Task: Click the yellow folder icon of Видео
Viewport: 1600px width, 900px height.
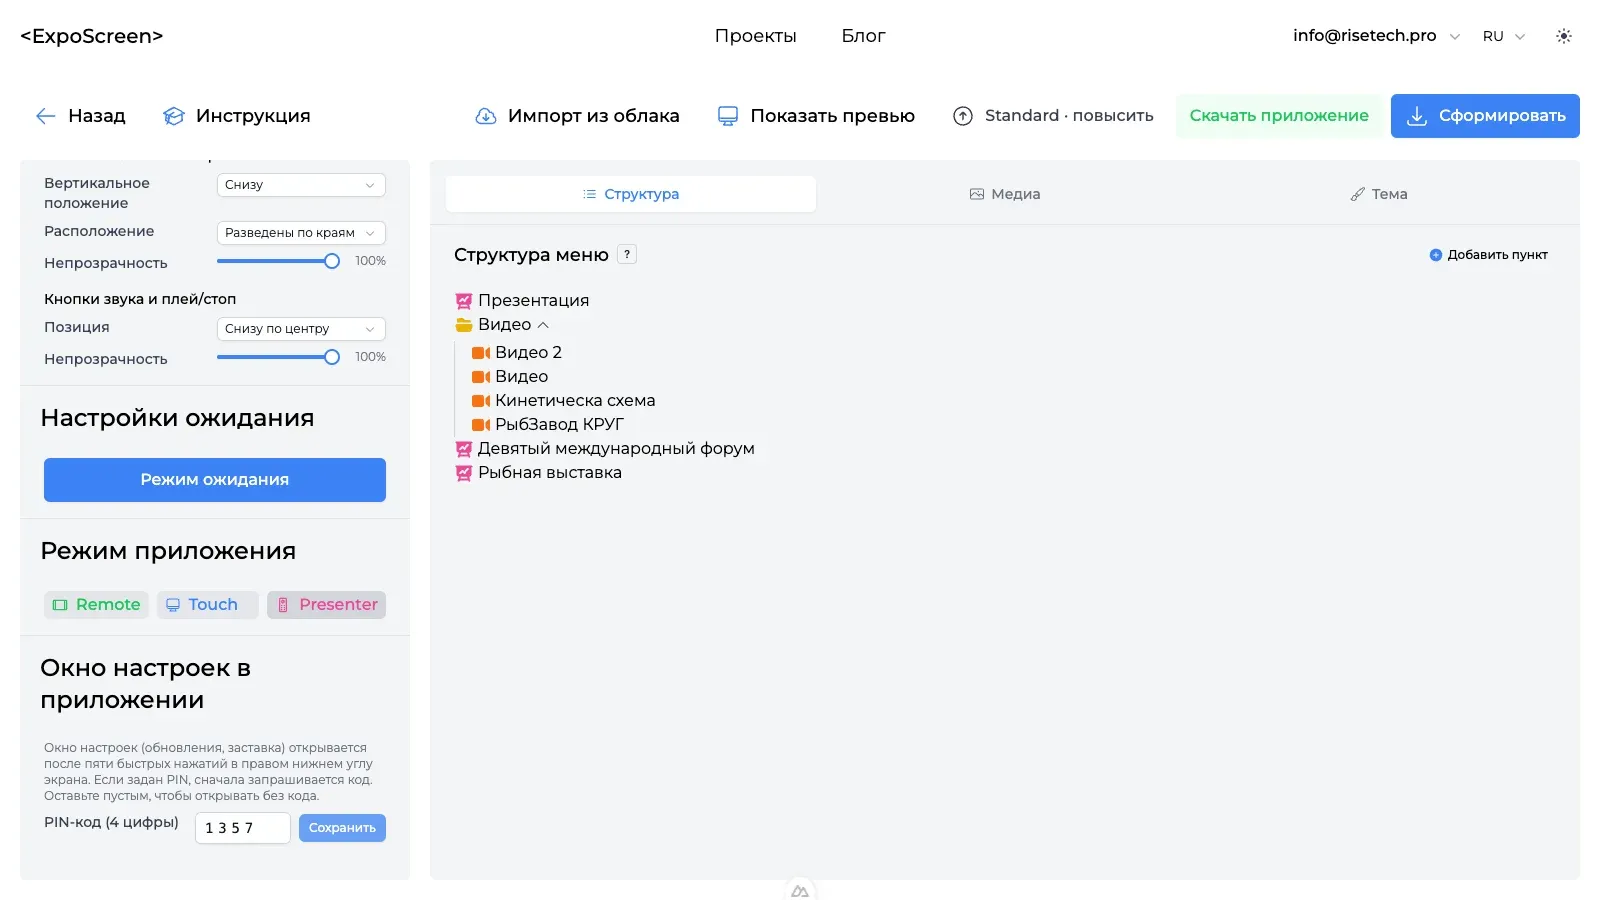Action: [464, 325]
